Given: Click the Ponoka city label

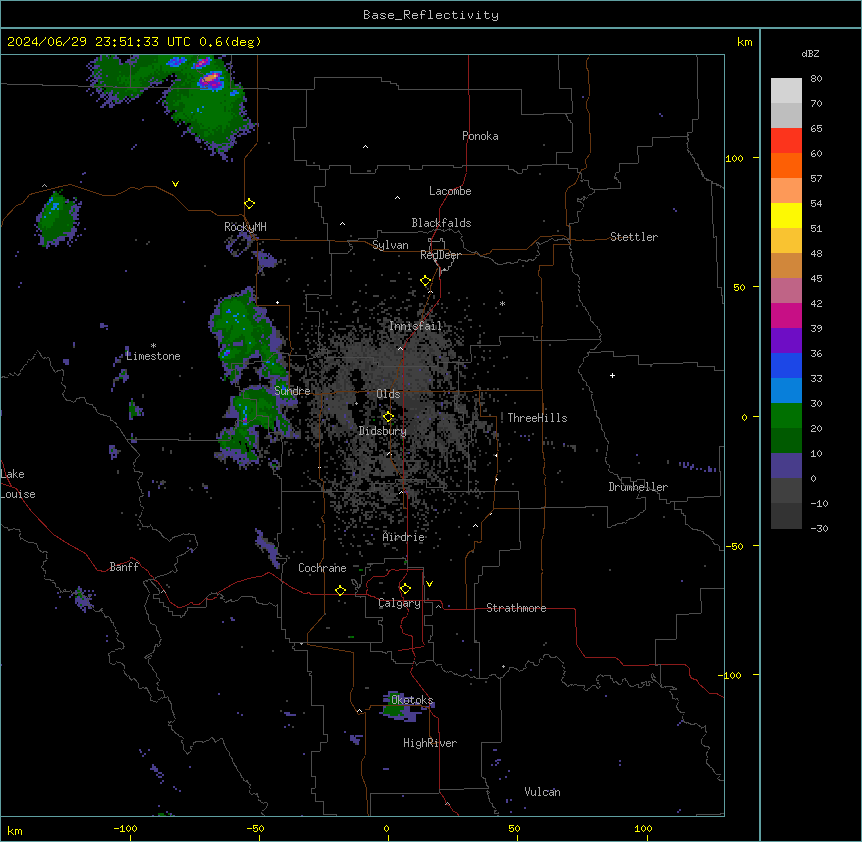Looking at the screenshot, I should pos(480,136).
